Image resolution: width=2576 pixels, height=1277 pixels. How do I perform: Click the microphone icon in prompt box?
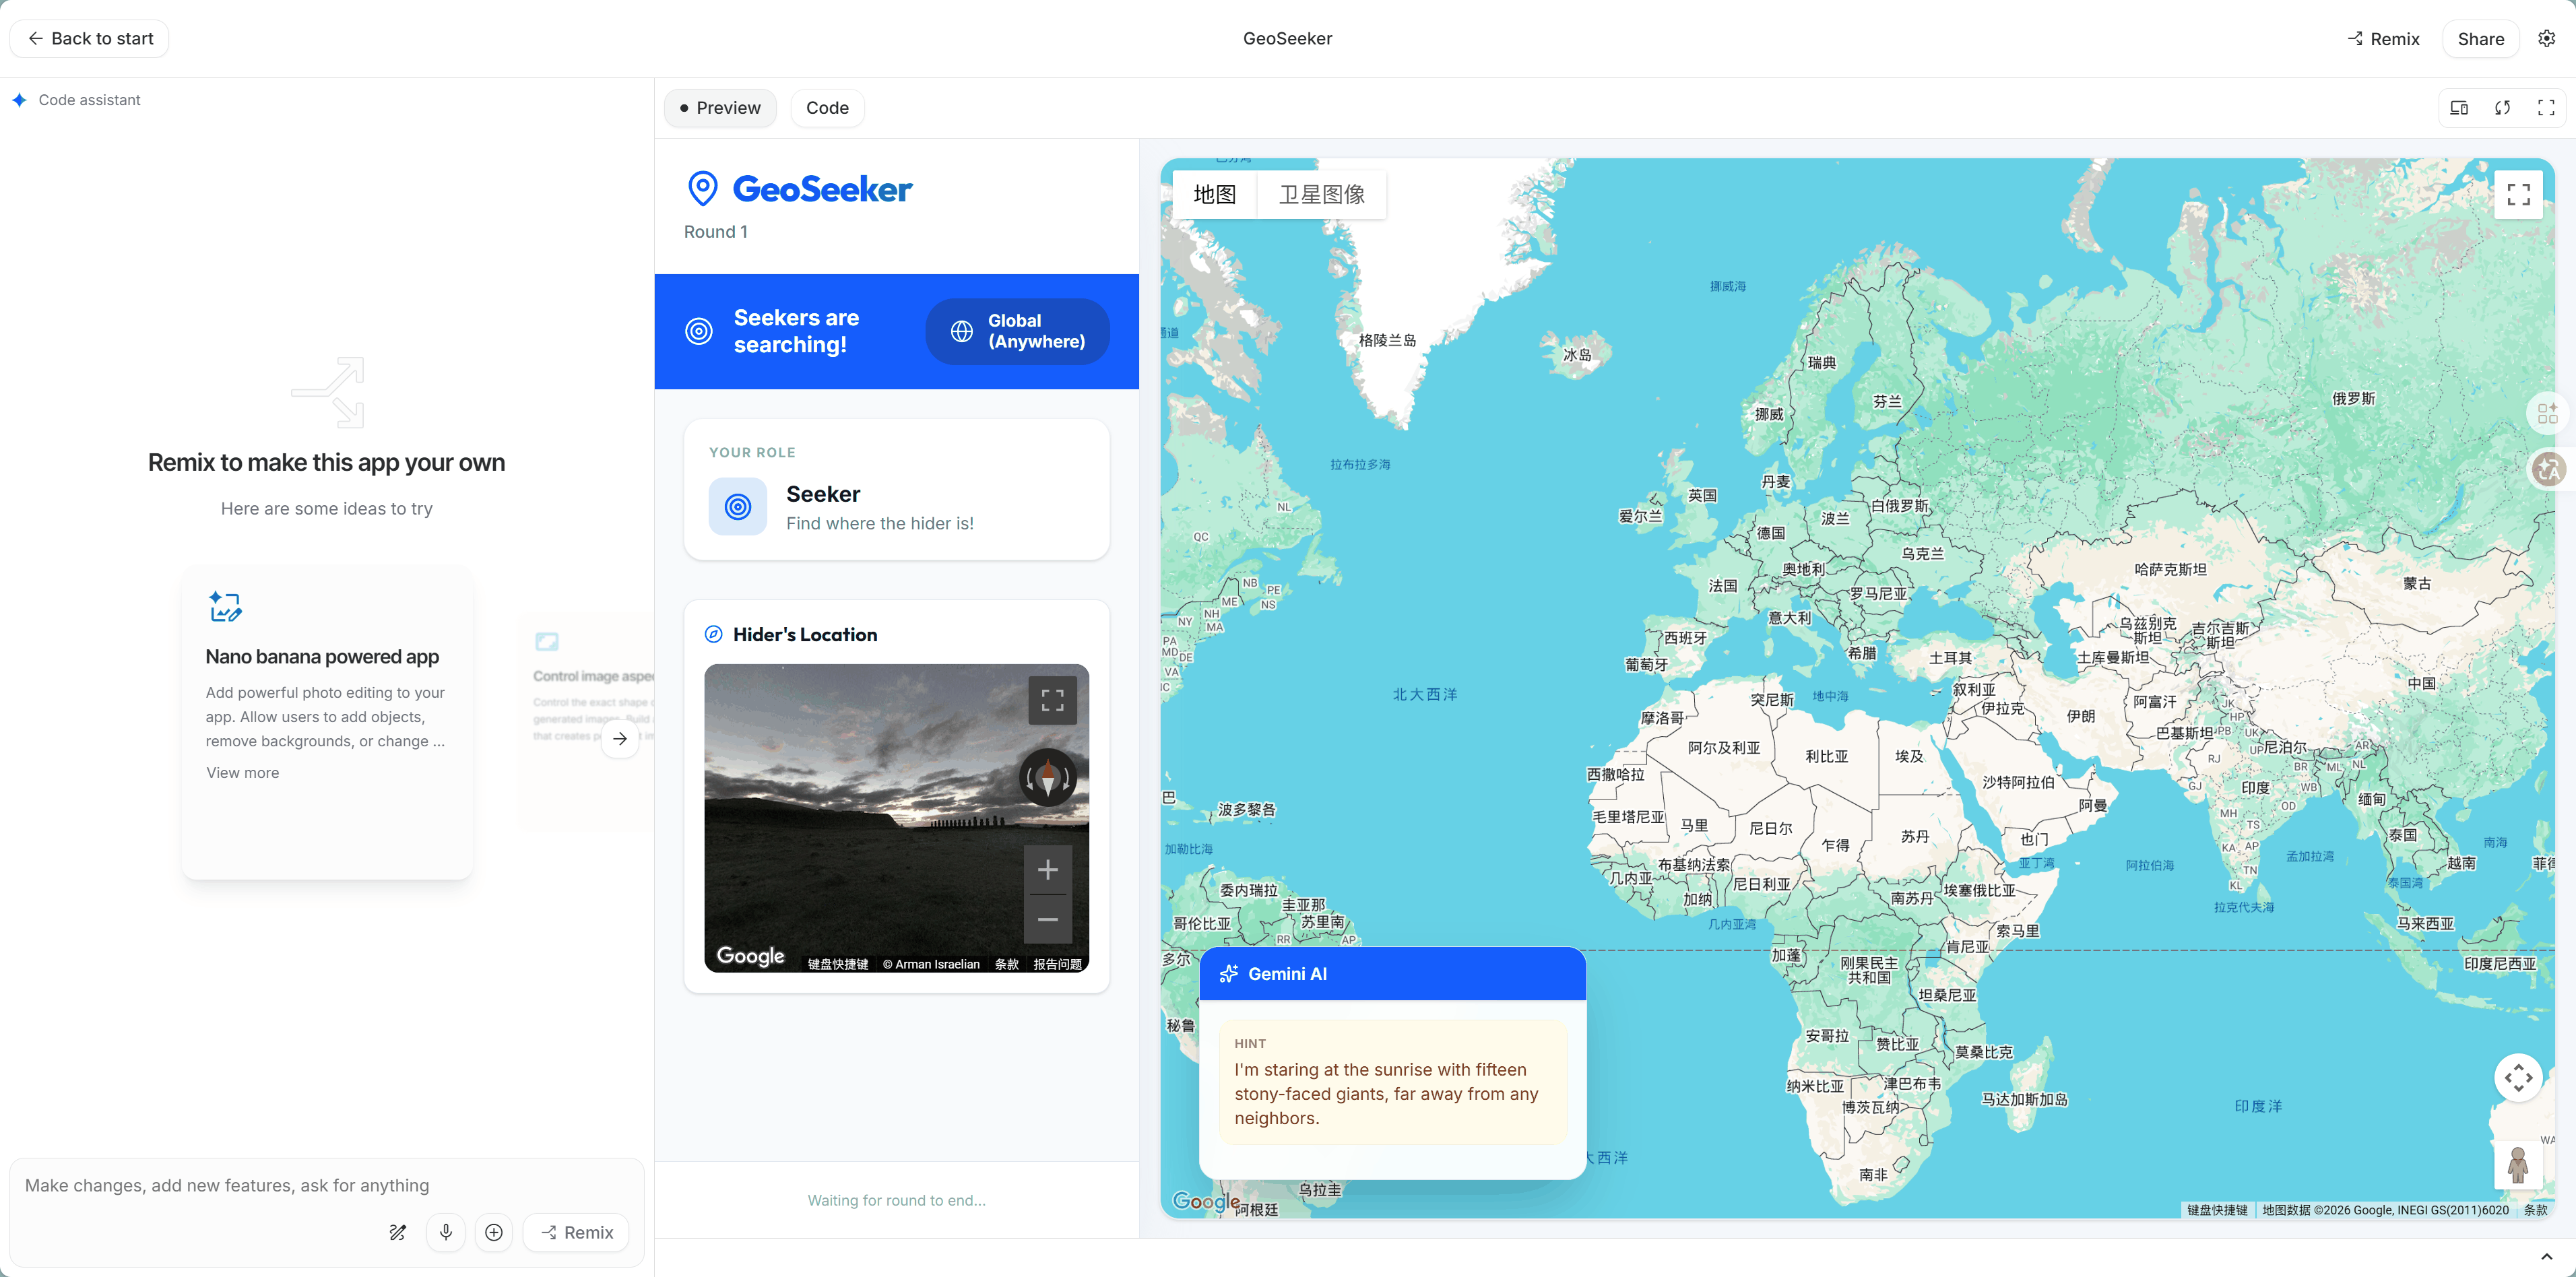446,1232
